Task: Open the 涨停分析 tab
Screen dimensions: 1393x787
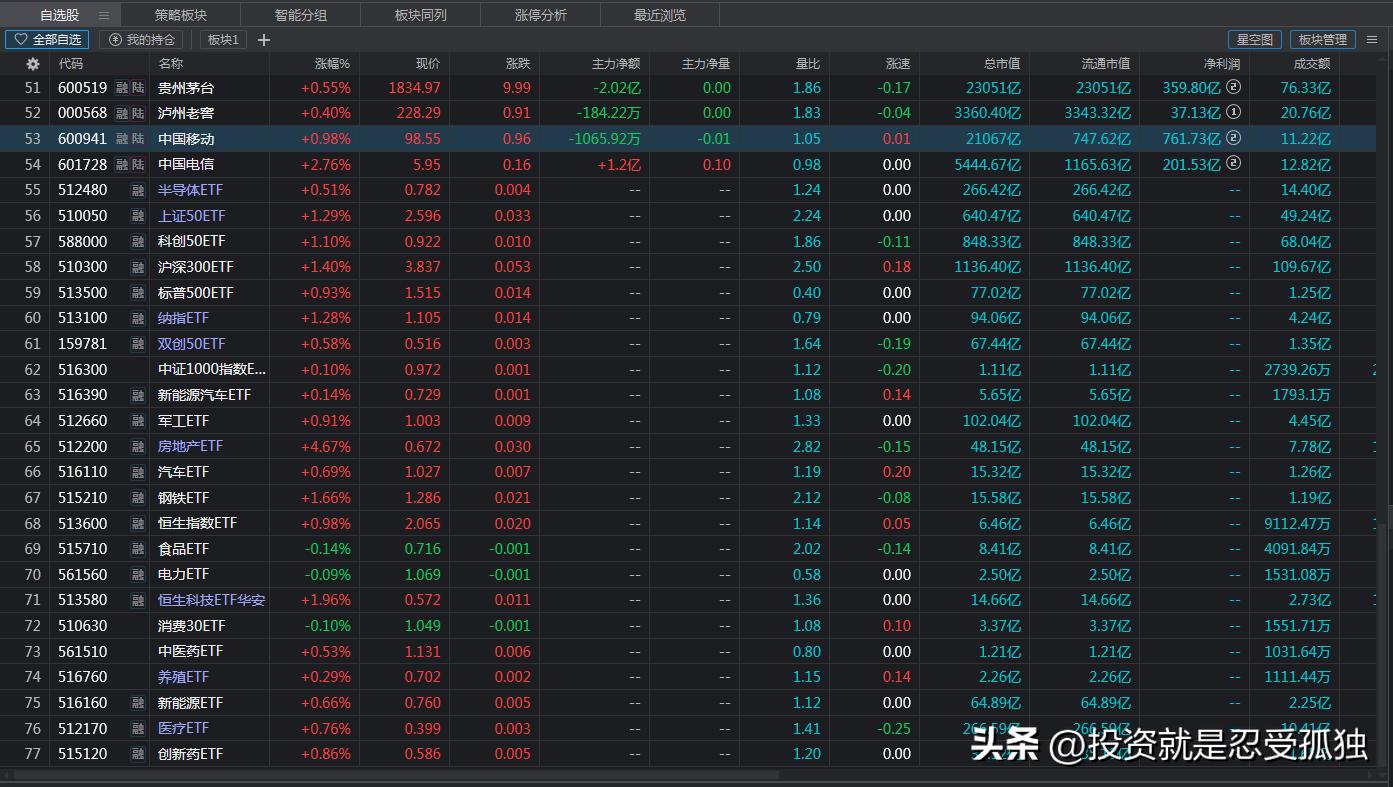Action: (540, 14)
